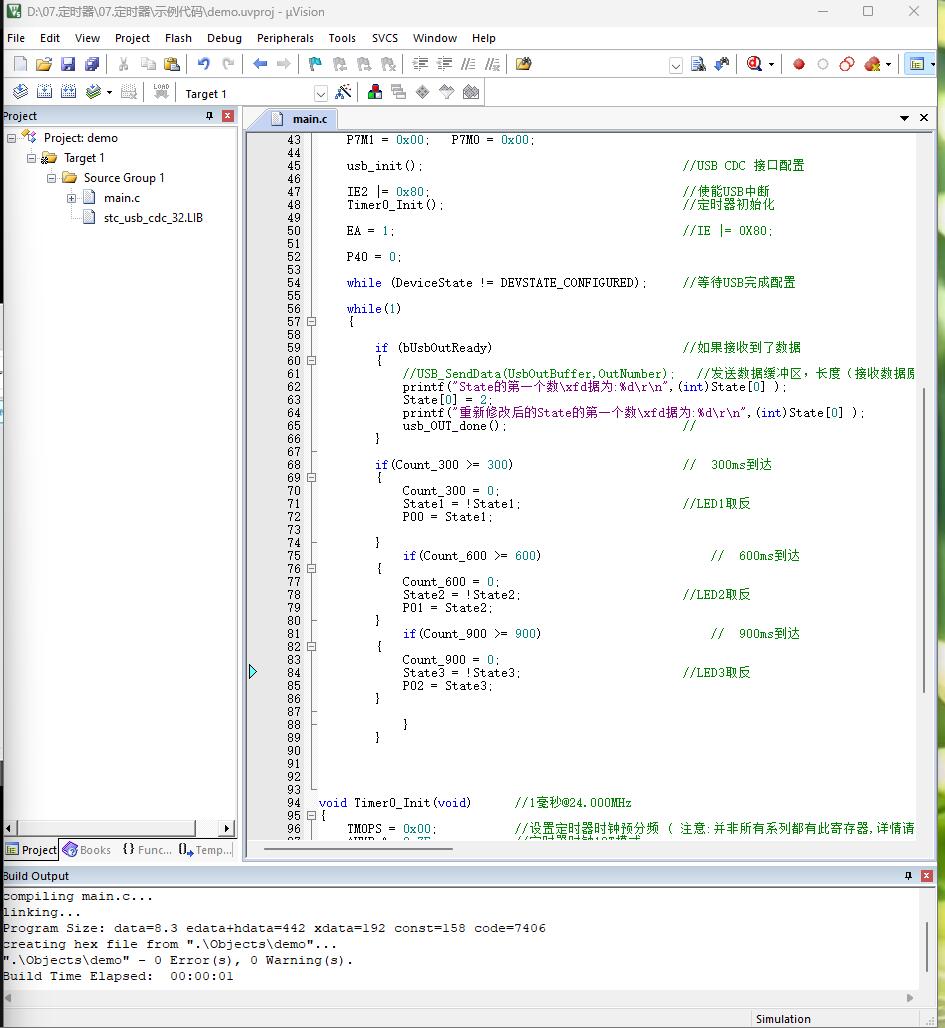Click the Rebuild all target files icon
This screenshot has width=945, height=1028.
68,92
